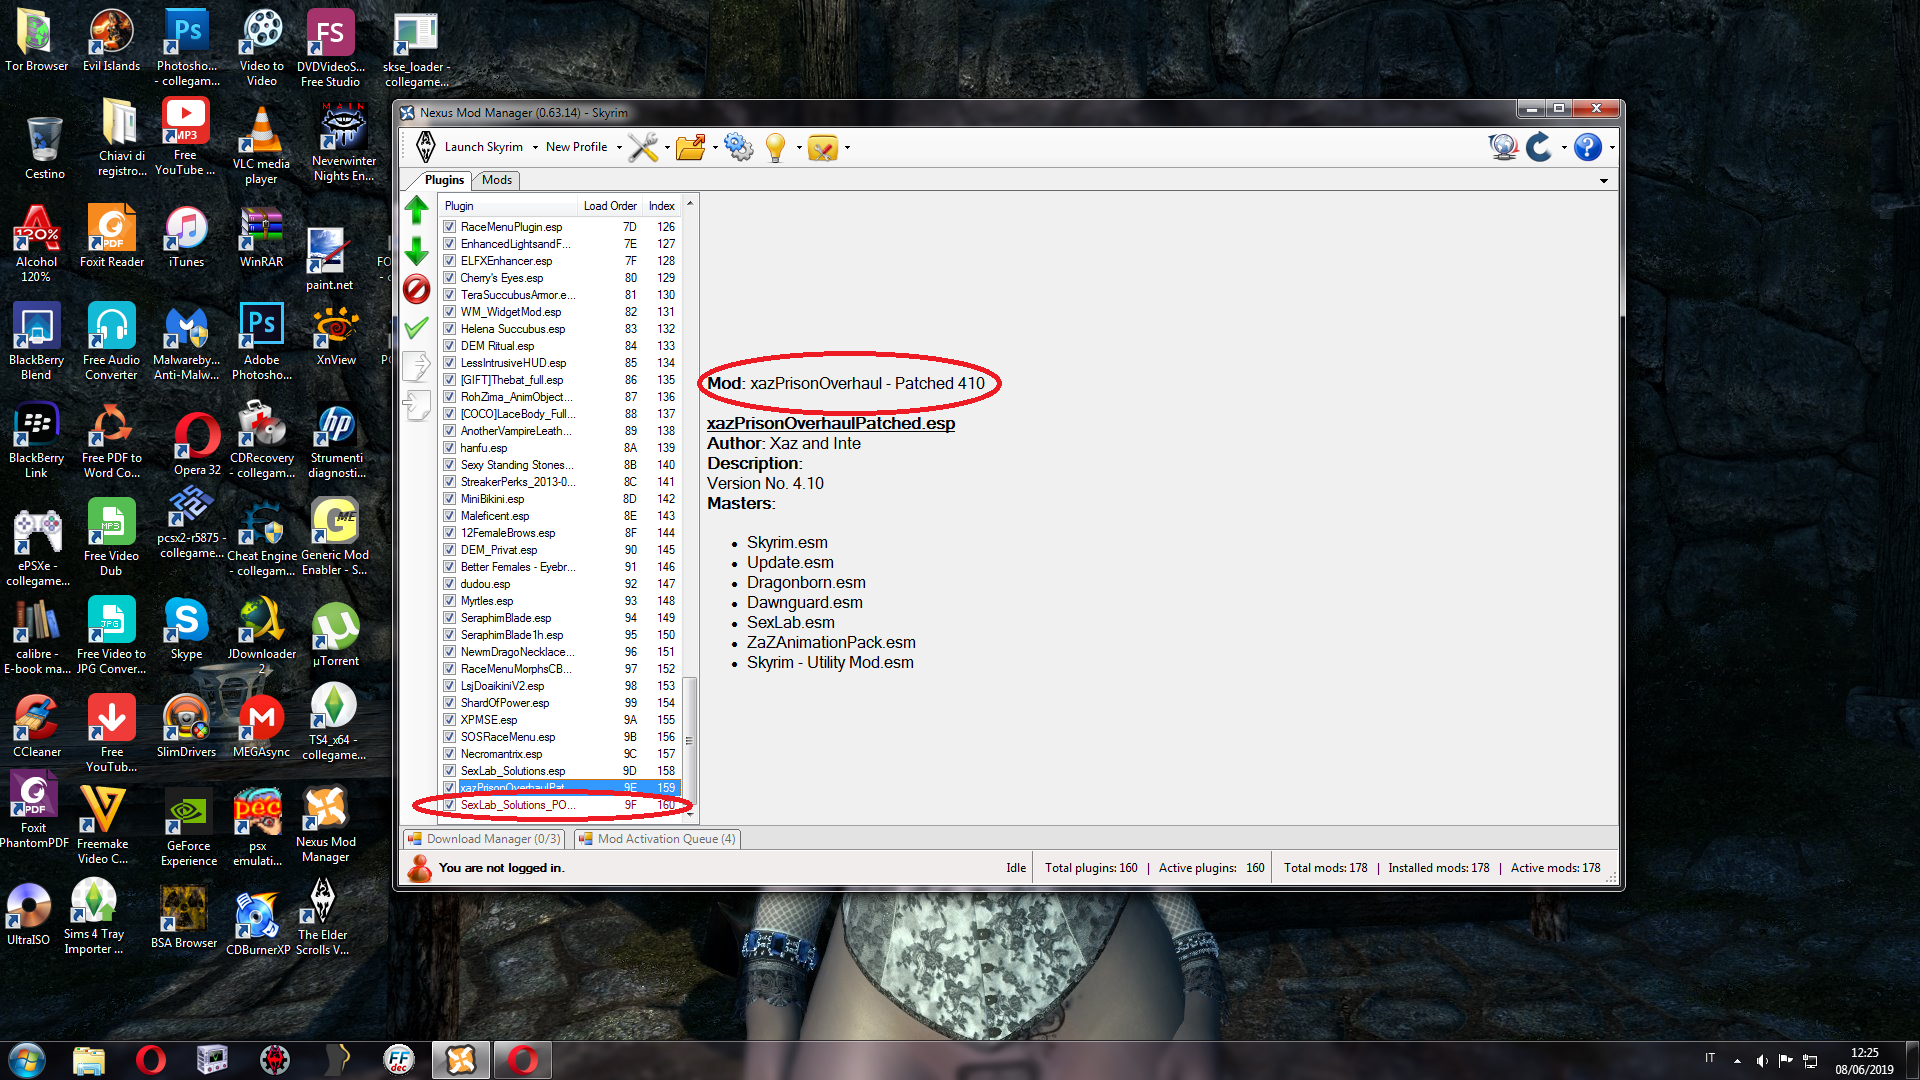Image resolution: width=1920 pixels, height=1080 pixels.
Task: Import load order document icon
Action: pyautogui.click(x=417, y=405)
